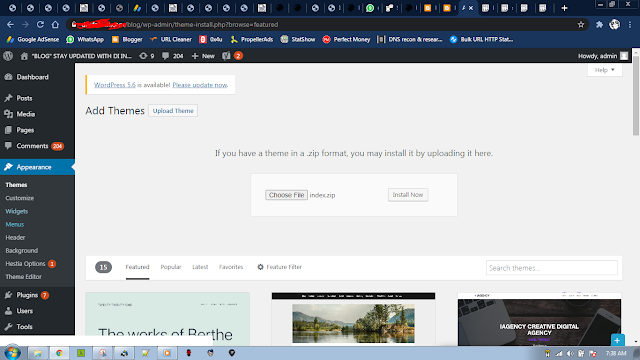Click the blue plus floating button

tap(618, 340)
